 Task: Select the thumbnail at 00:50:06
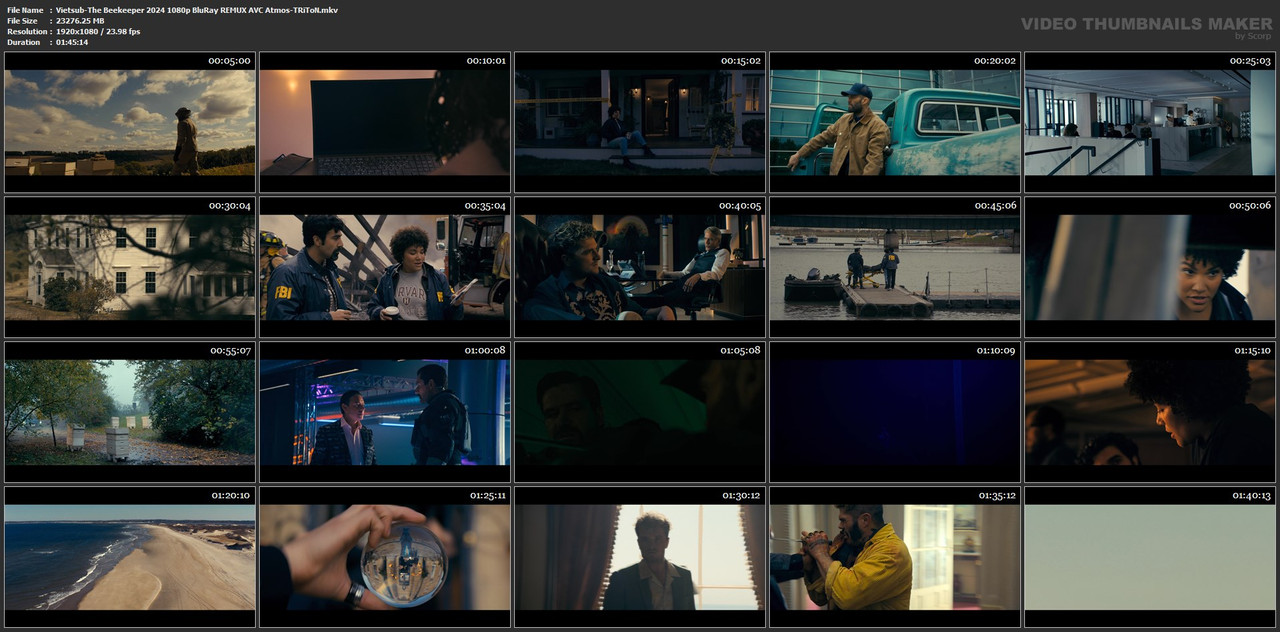[1150, 267]
